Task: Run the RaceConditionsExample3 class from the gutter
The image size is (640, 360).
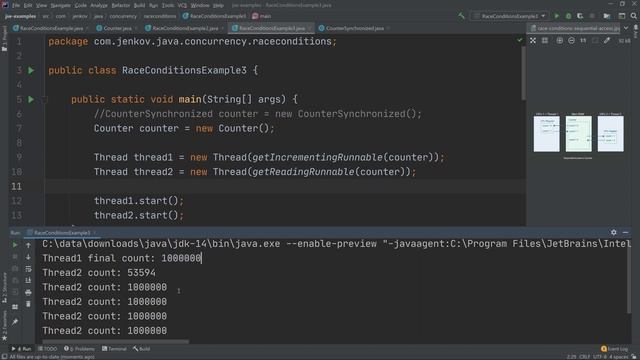Action: 31,70
